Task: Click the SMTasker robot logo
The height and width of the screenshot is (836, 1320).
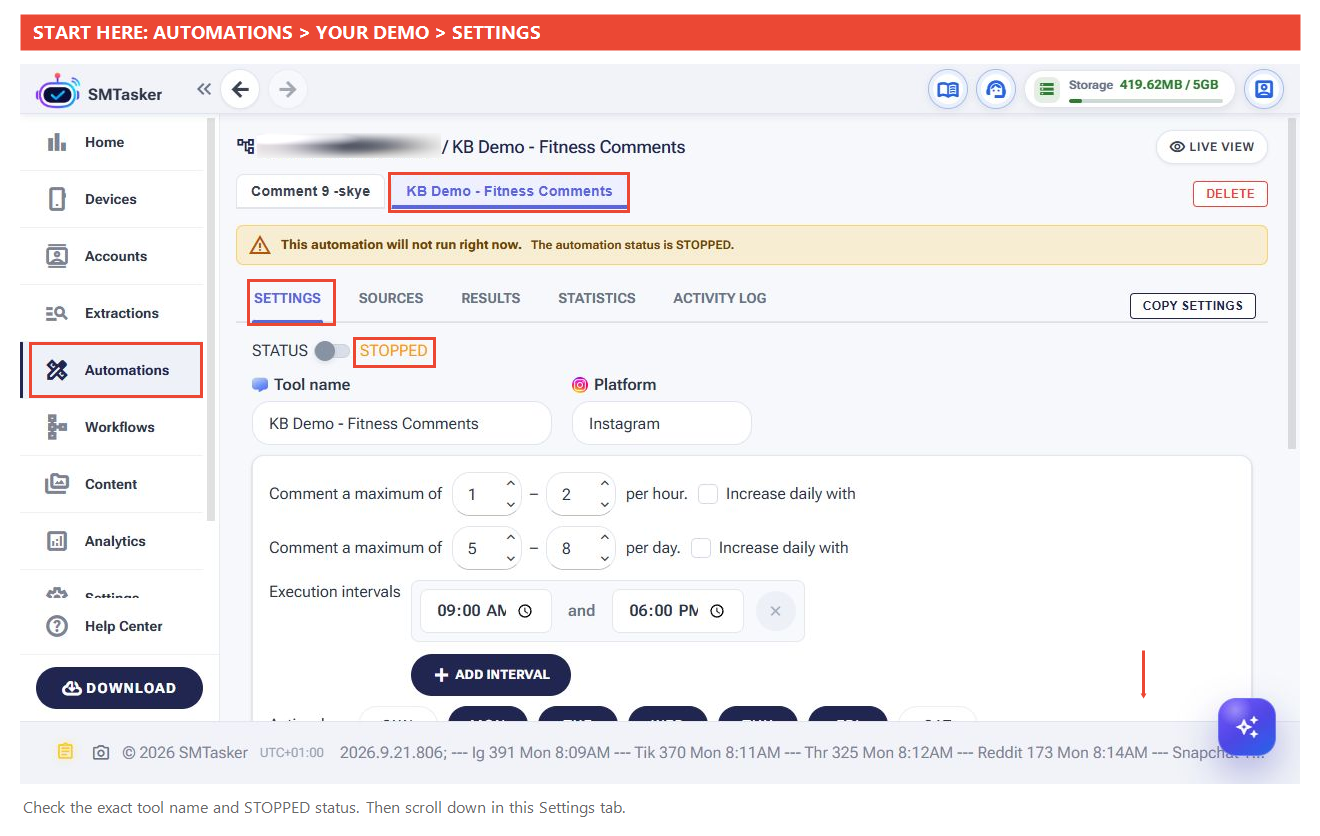Action: (x=57, y=91)
